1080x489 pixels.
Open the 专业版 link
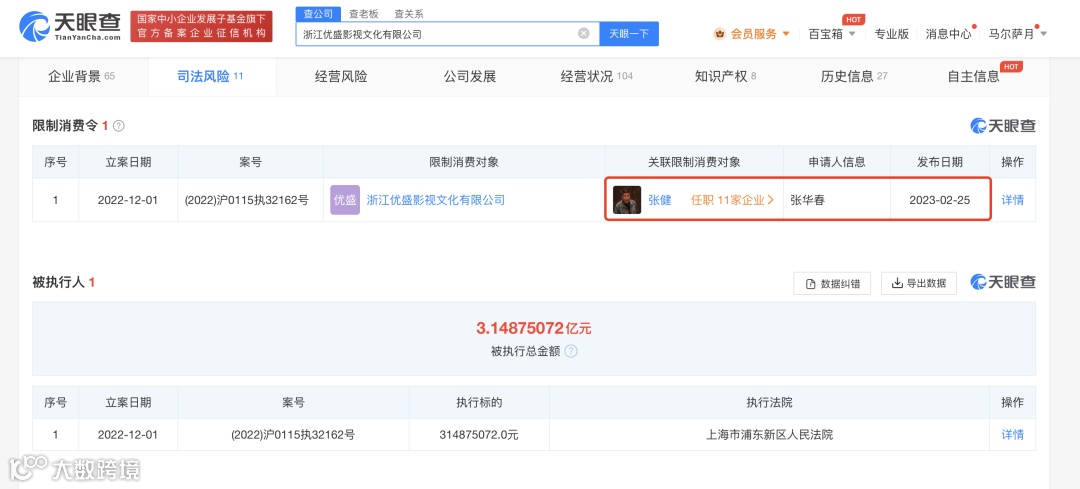tap(891, 34)
